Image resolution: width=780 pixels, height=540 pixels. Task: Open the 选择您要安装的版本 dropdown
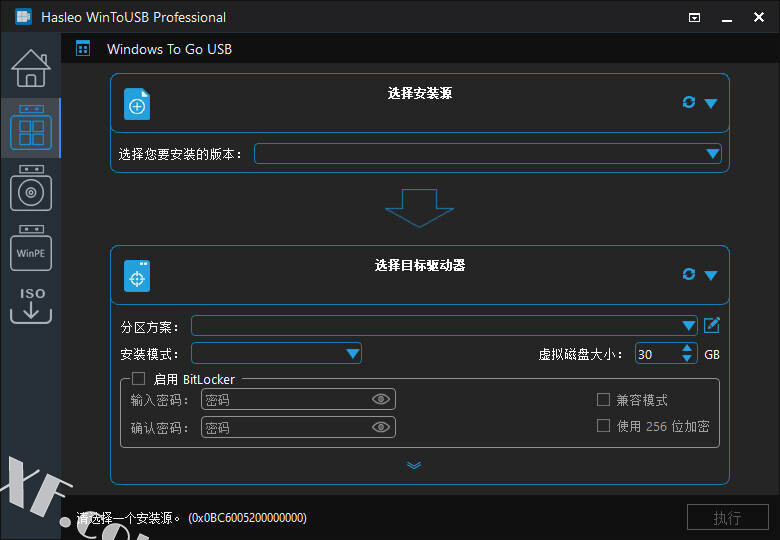point(712,154)
